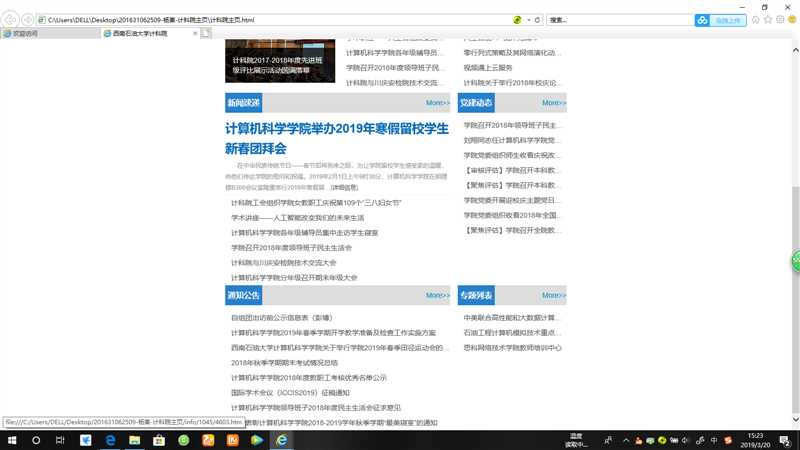
Task: Switch to active Internet Explorer taskbar icon
Action: pyautogui.click(x=281, y=440)
